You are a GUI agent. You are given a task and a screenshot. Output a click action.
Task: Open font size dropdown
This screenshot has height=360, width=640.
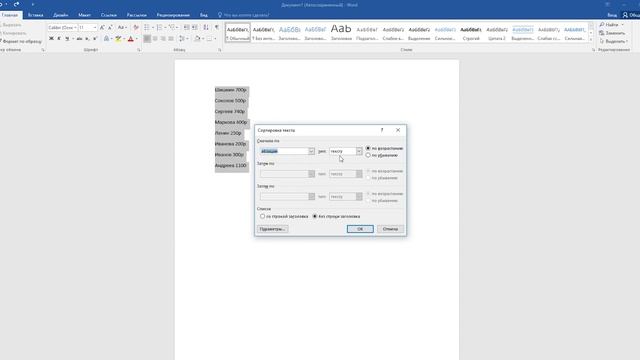pos(95,27)
